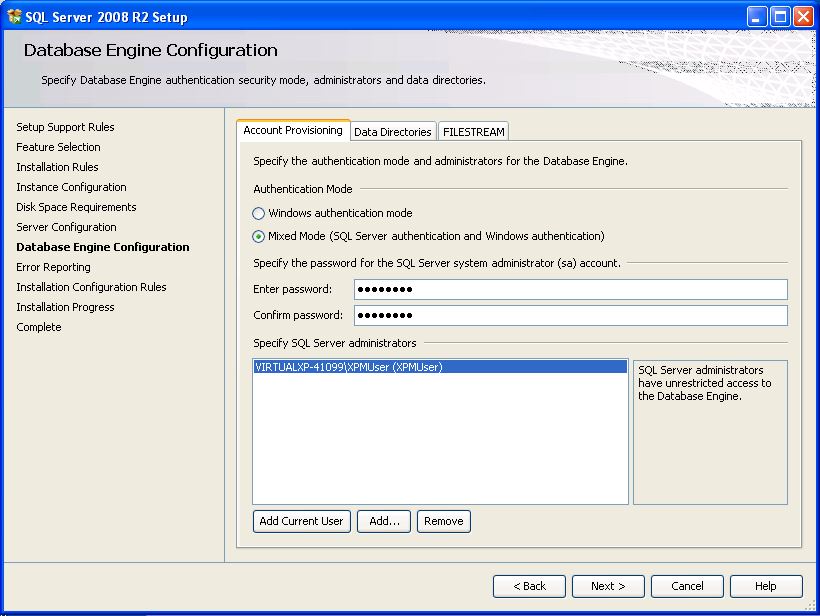This screenshot has height=616, width=820.
Task: Select Mixed Mode authentication option
Action: (259, 237)
